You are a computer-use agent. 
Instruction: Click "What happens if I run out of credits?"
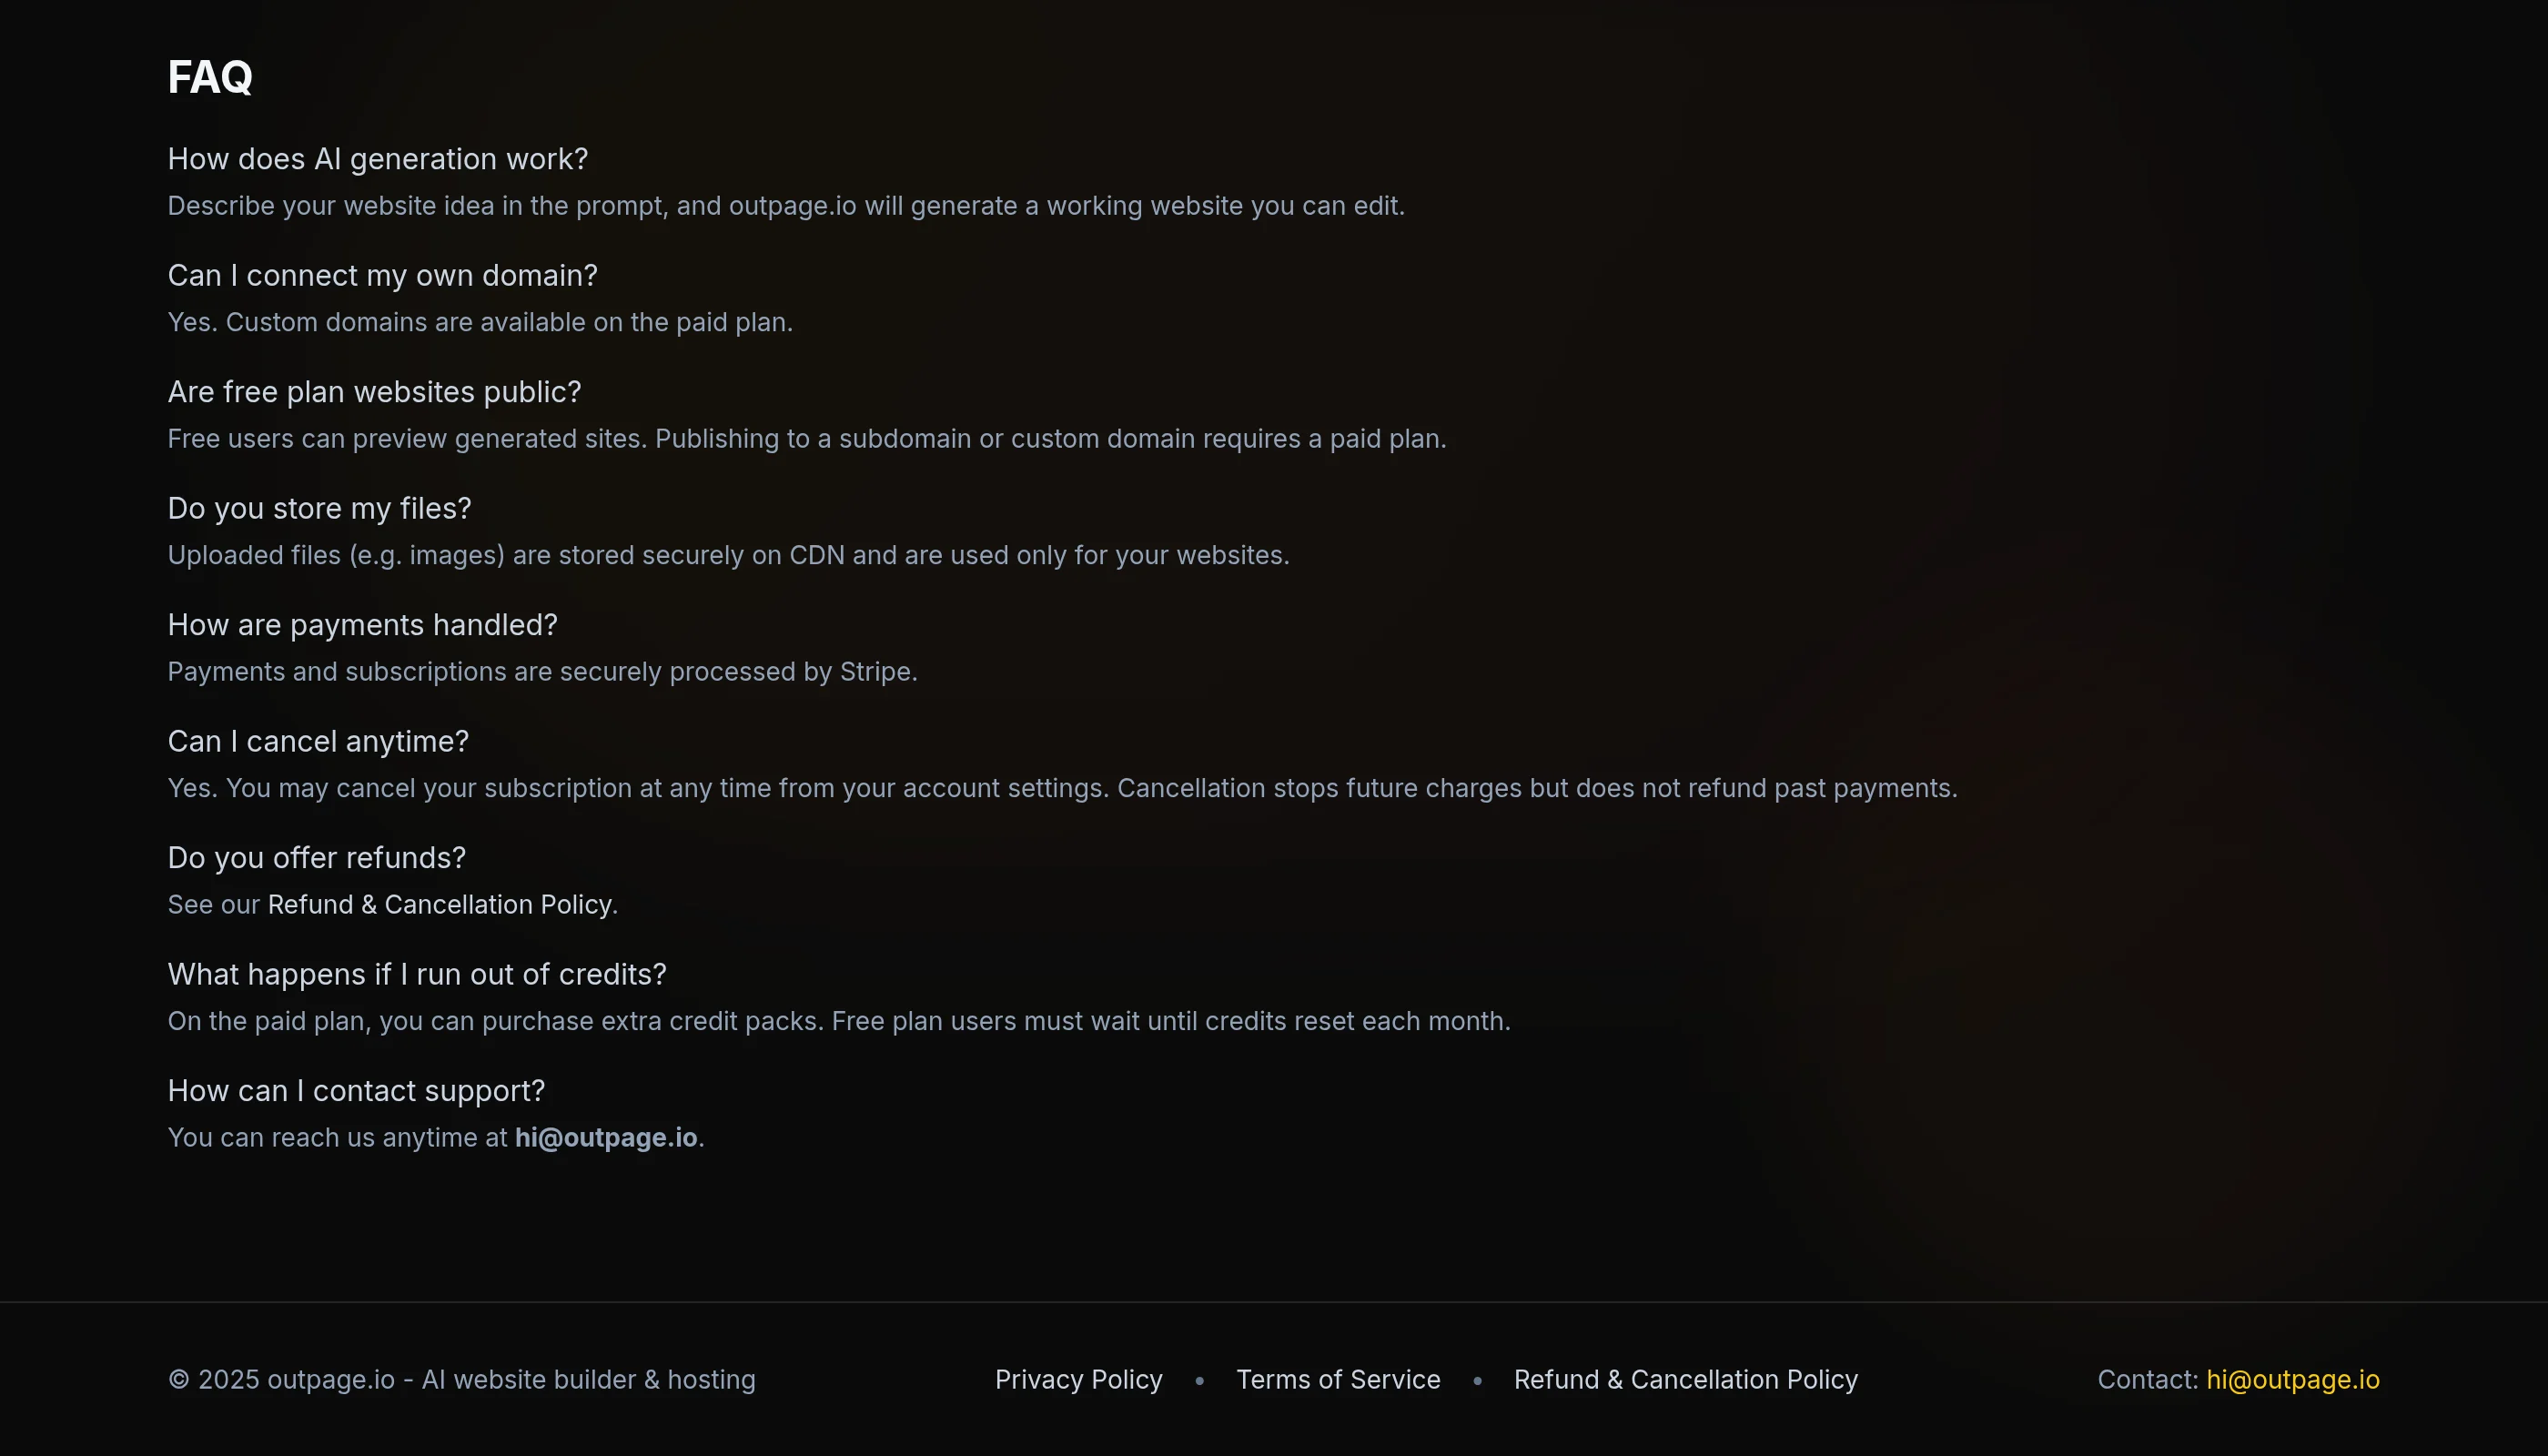(x=416, y=974)
